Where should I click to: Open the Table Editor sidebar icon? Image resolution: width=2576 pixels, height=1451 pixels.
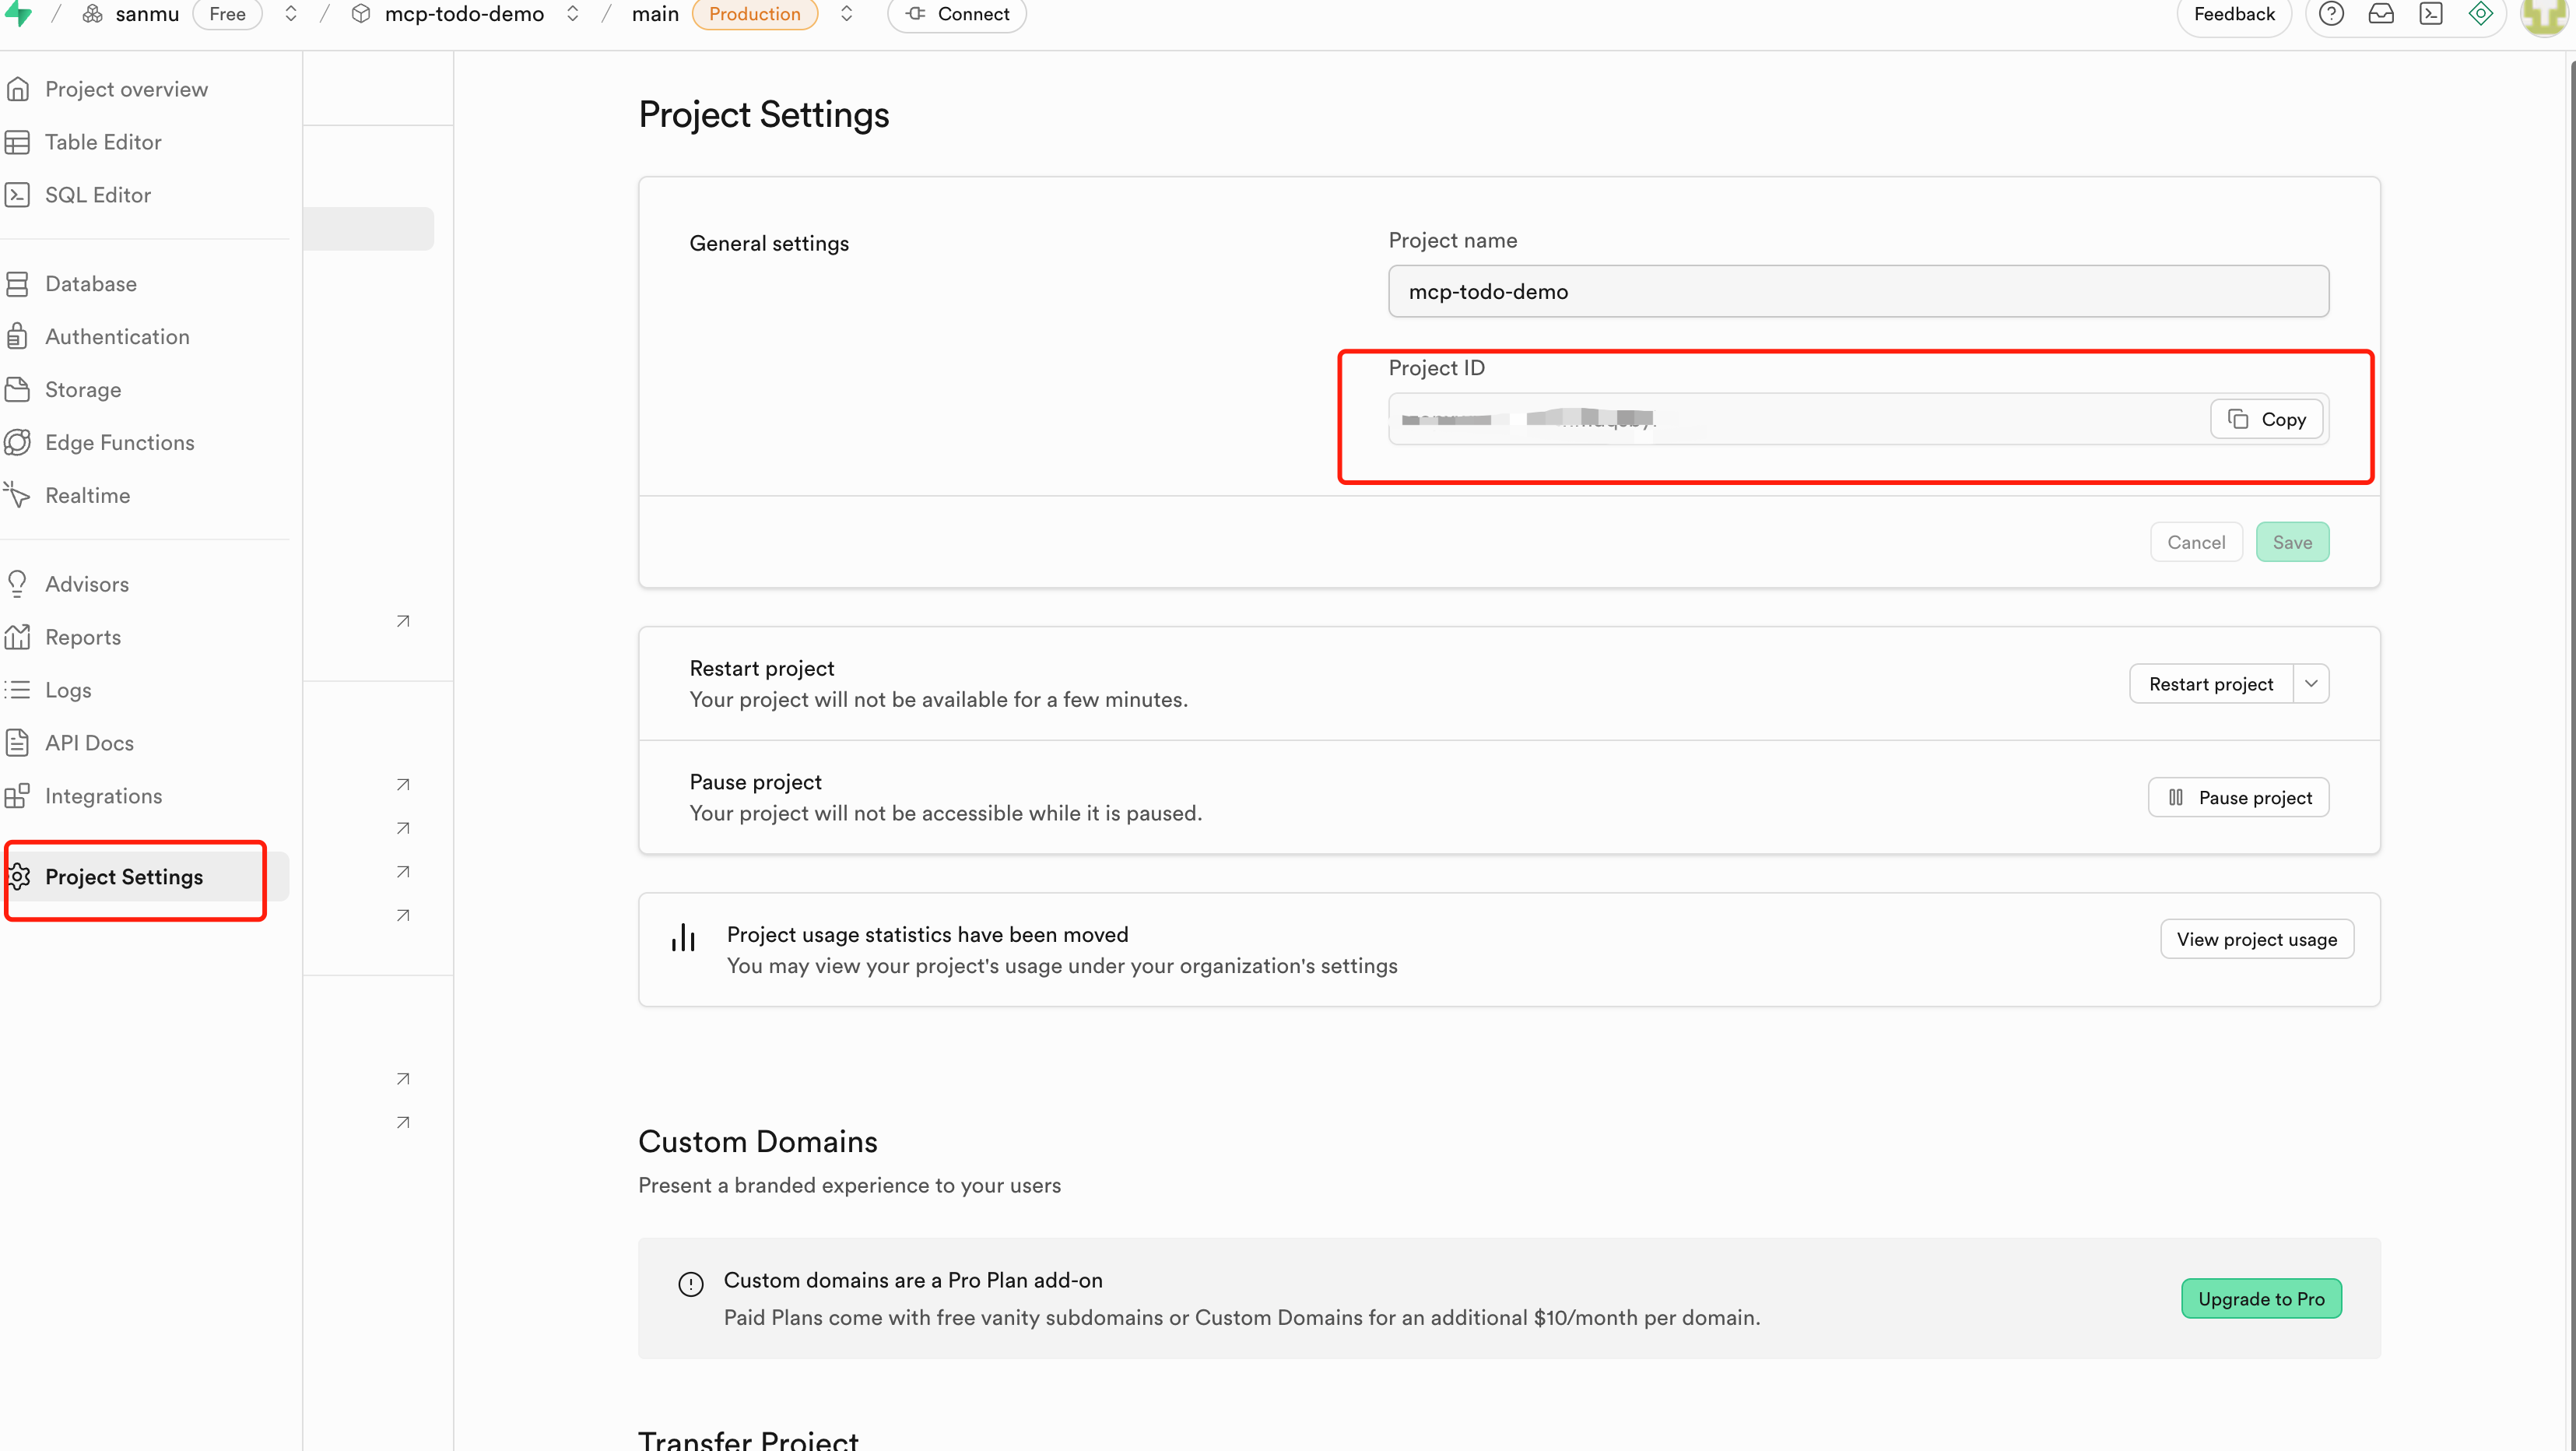pos(18,142)
